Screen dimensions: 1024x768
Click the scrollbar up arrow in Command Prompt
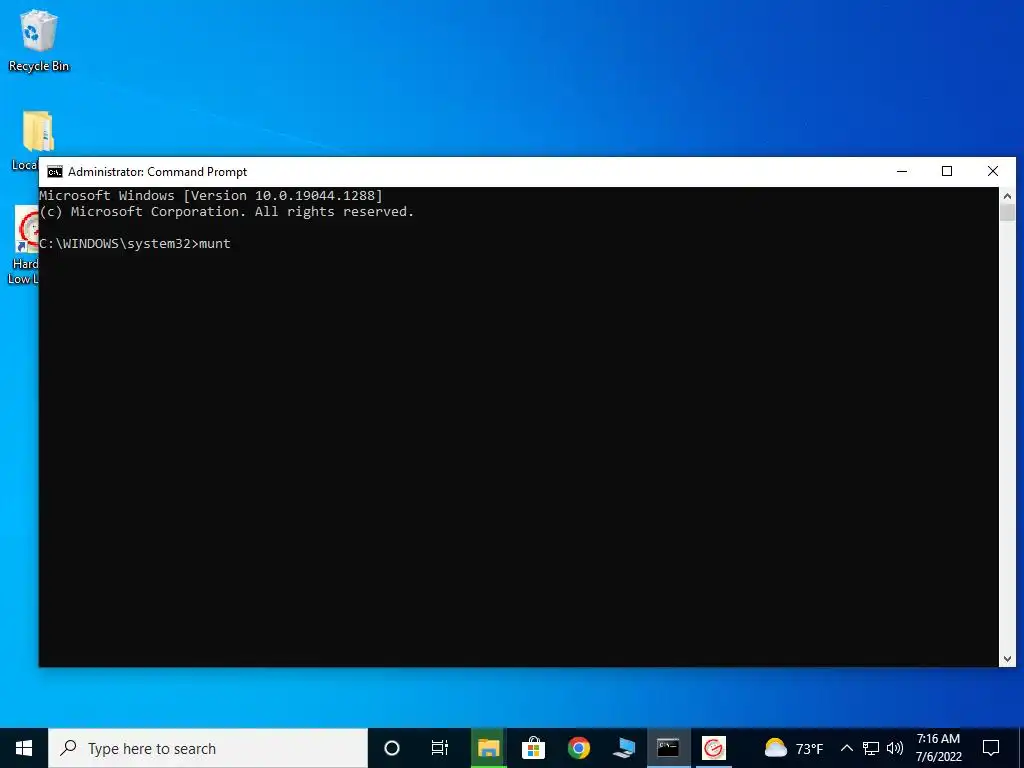(x=1007, y=195)
